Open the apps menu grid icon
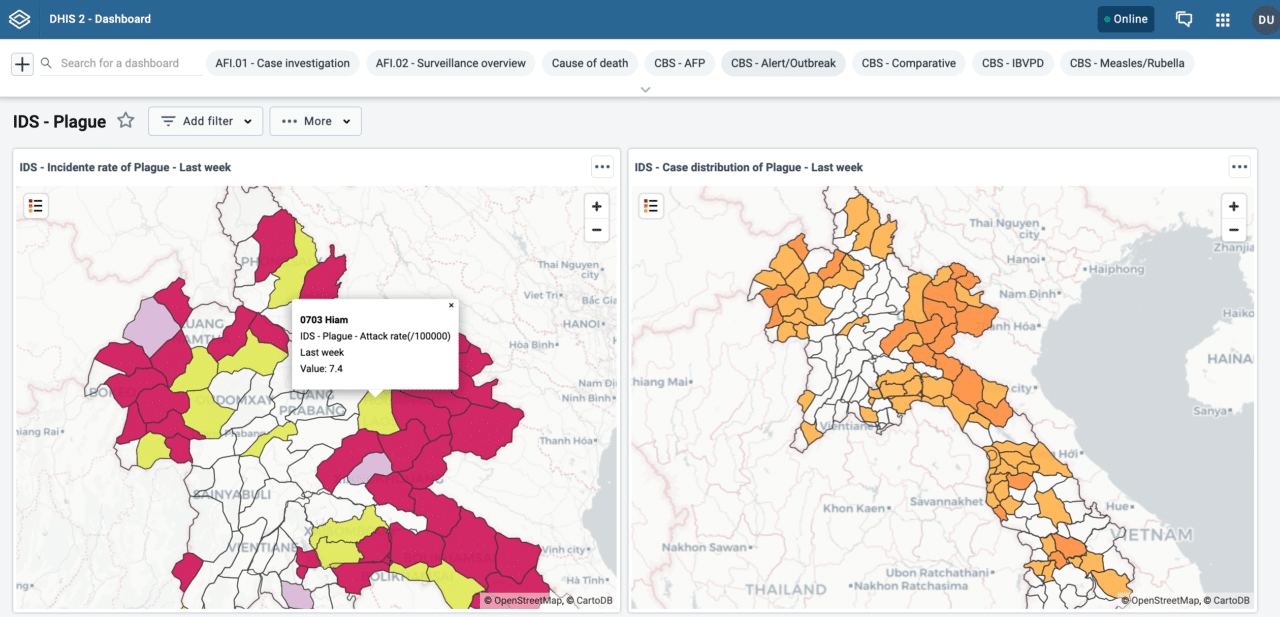 pos(1222,18)
